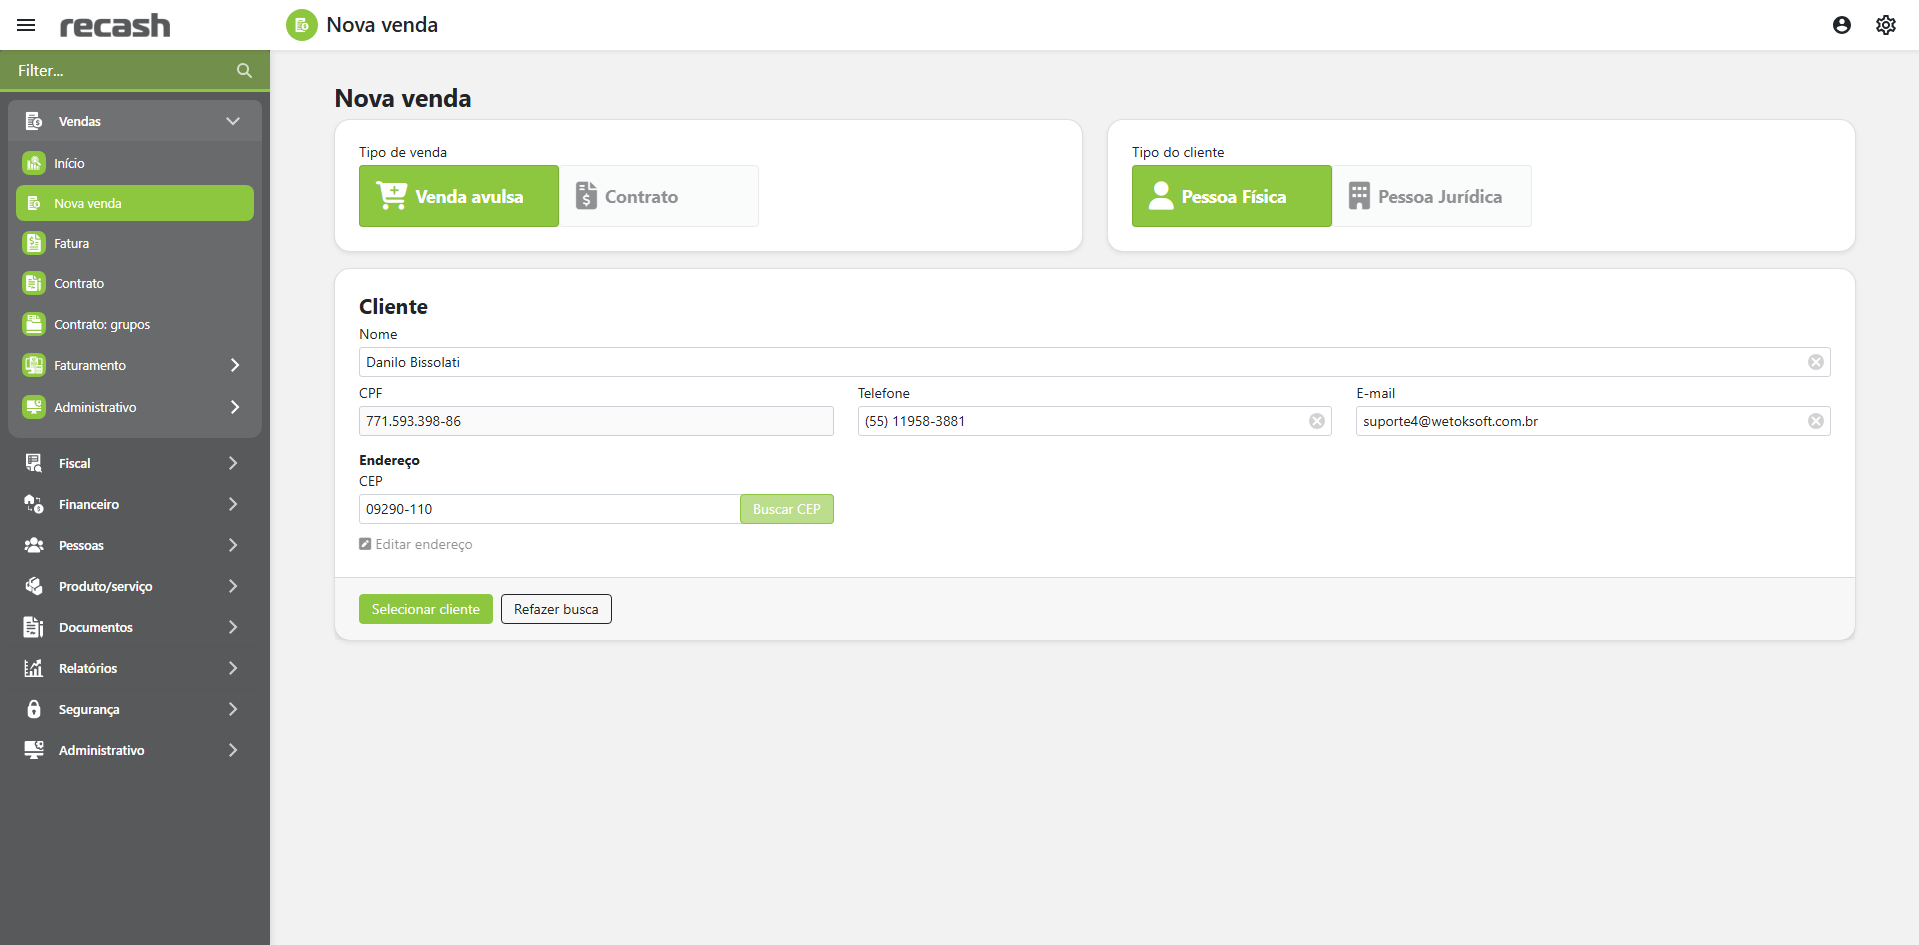Expand the Financeiro menu

click(x=232, y=504)
